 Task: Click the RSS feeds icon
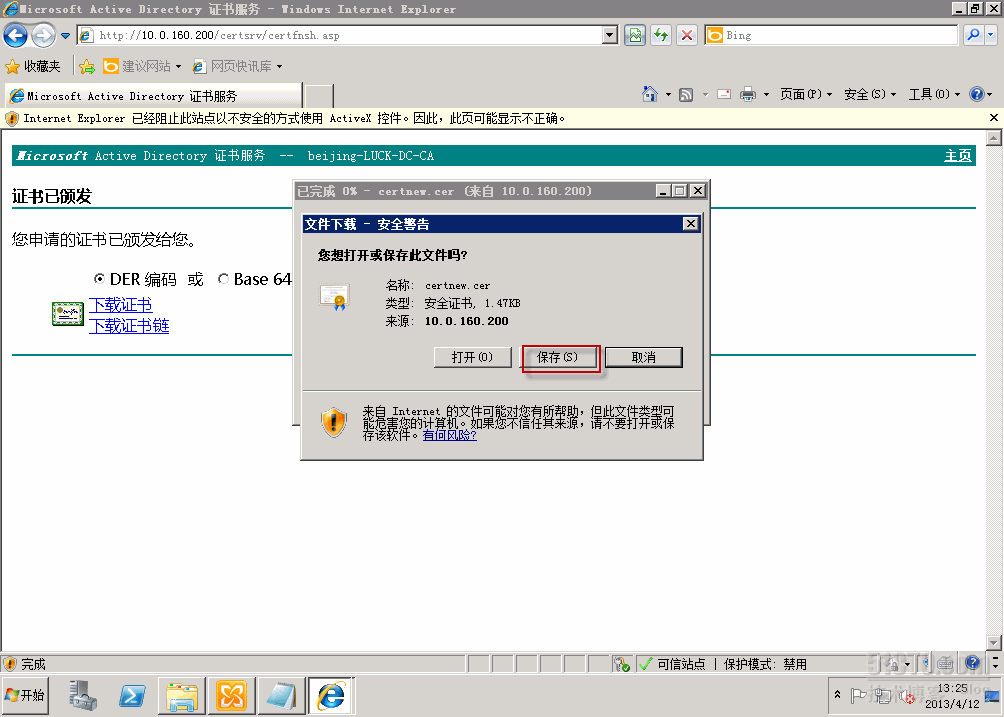[686, 95]
